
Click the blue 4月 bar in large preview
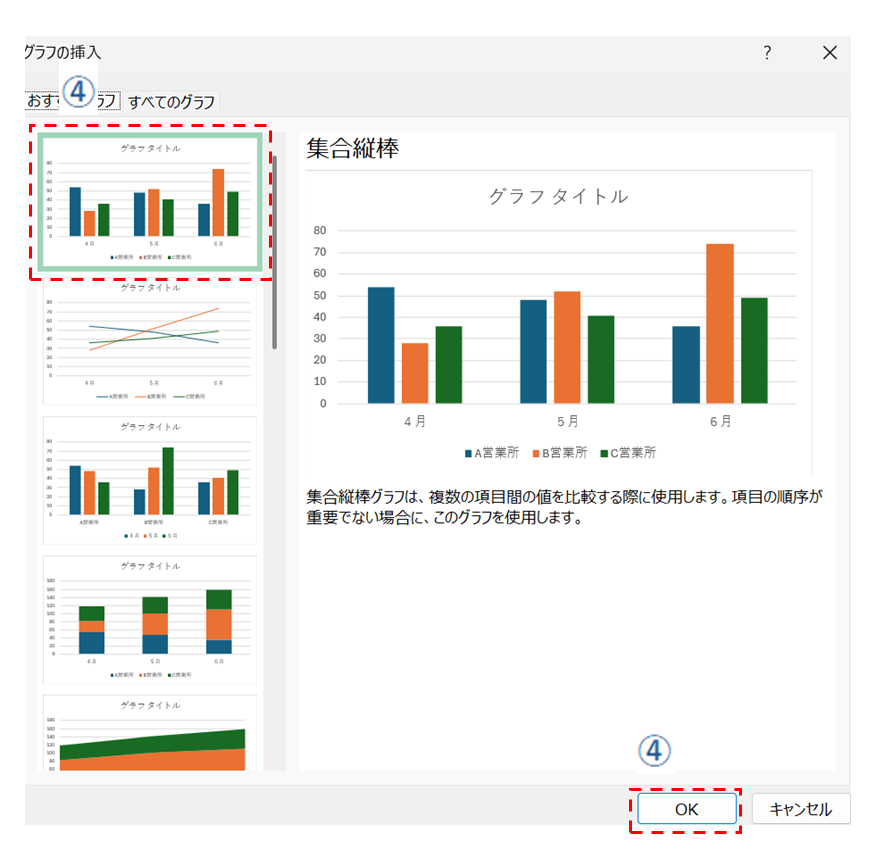click(x=381, y=345)
